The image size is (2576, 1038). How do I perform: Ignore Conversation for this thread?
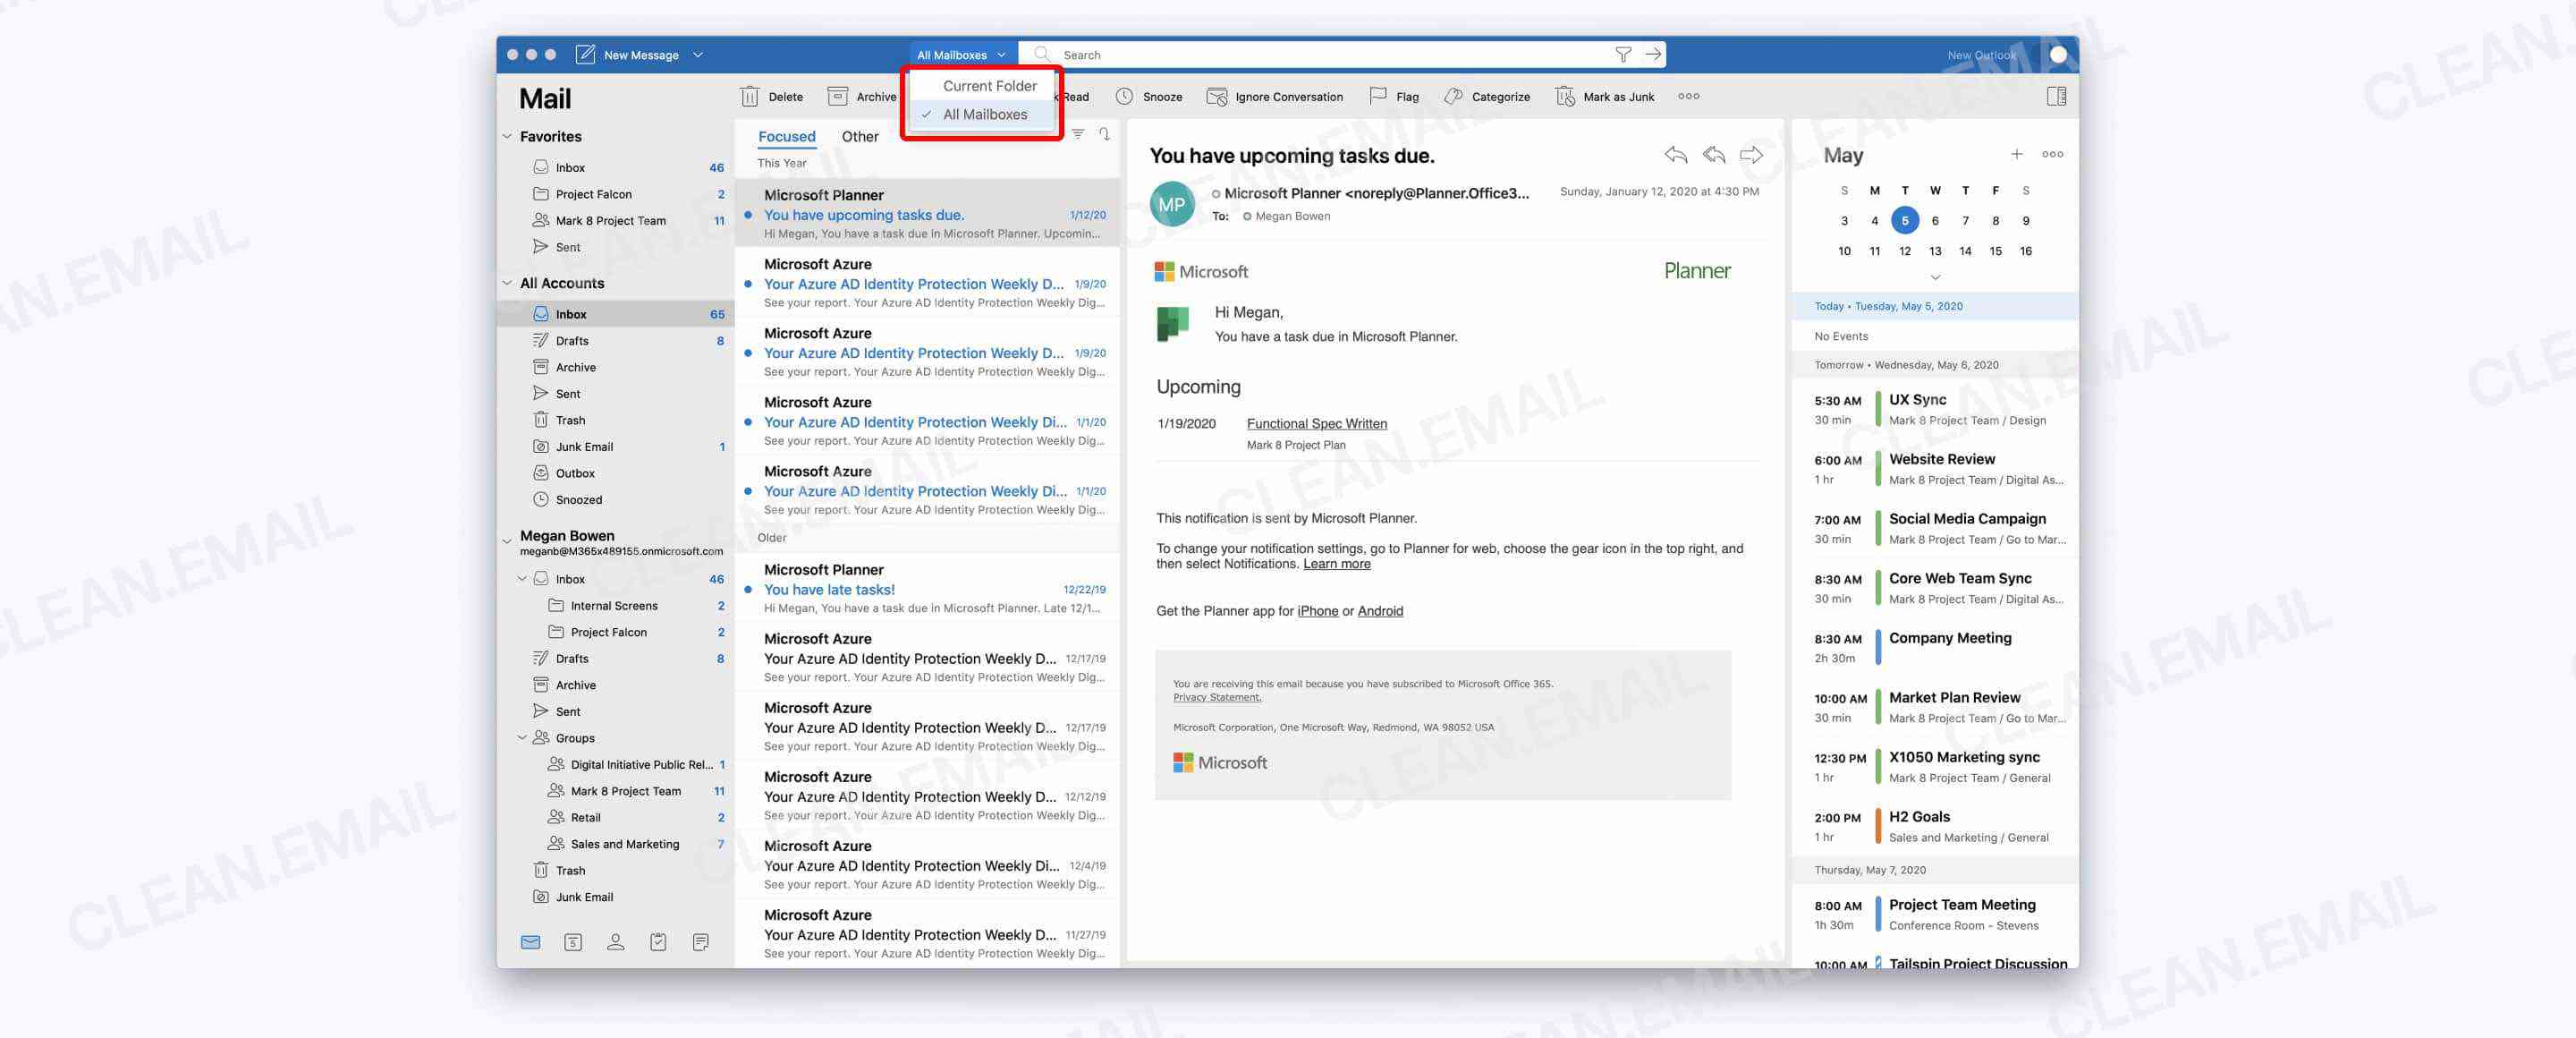(x=1275, y=96)
